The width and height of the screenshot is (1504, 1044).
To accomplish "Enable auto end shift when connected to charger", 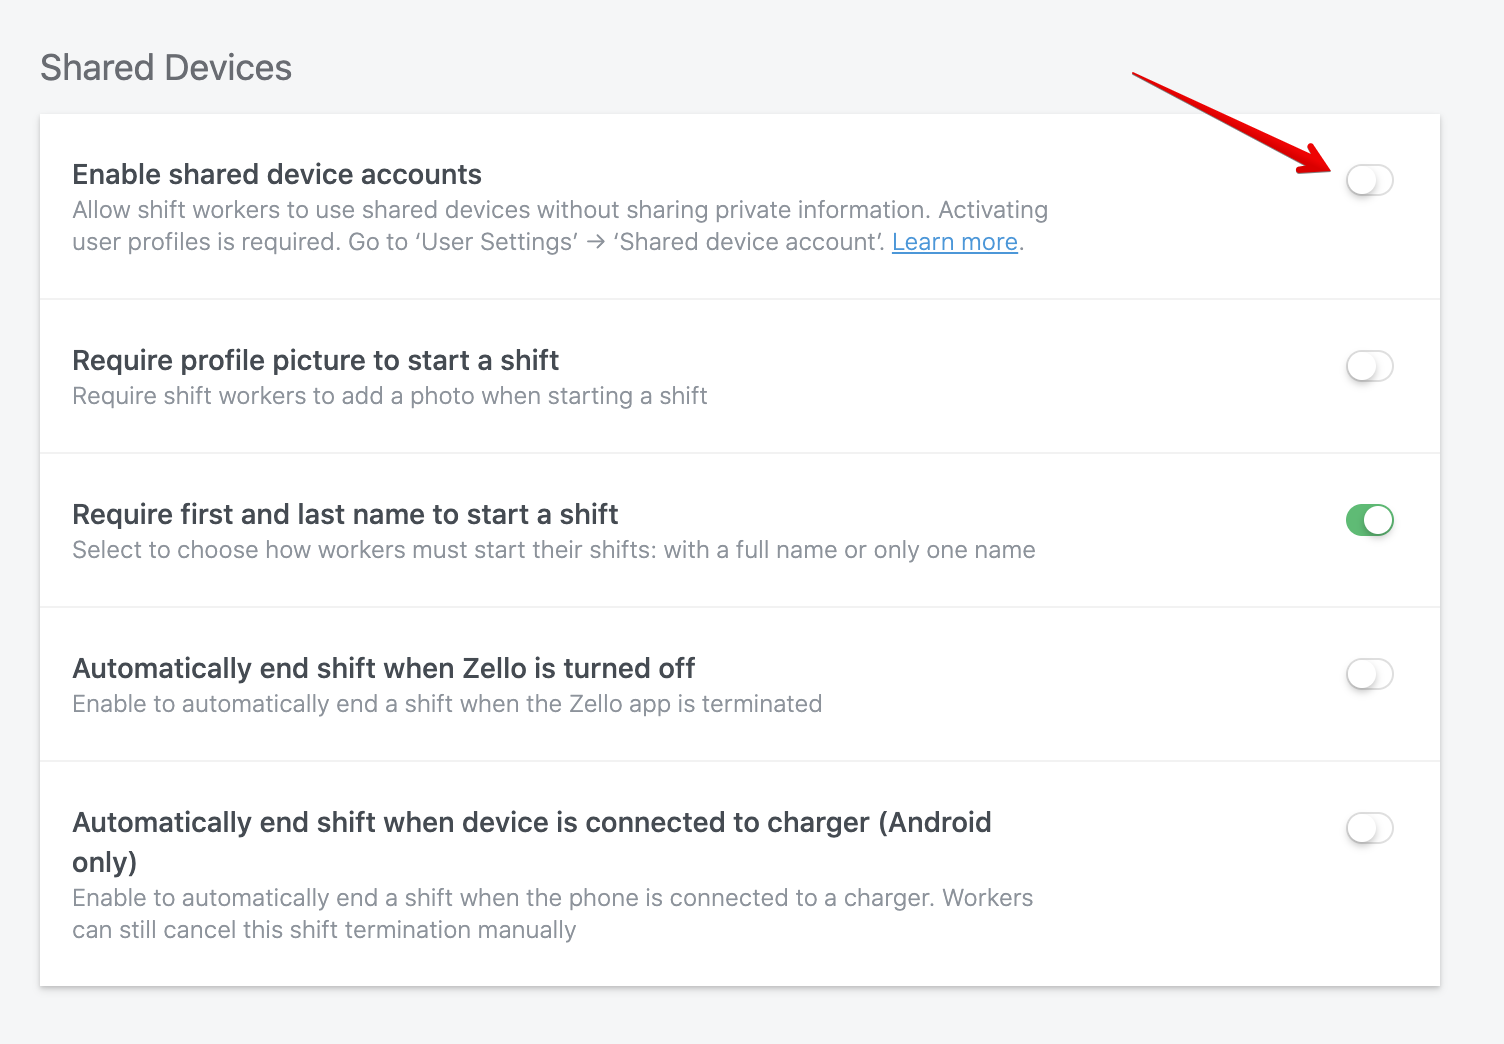I will tap(1370, 829).
